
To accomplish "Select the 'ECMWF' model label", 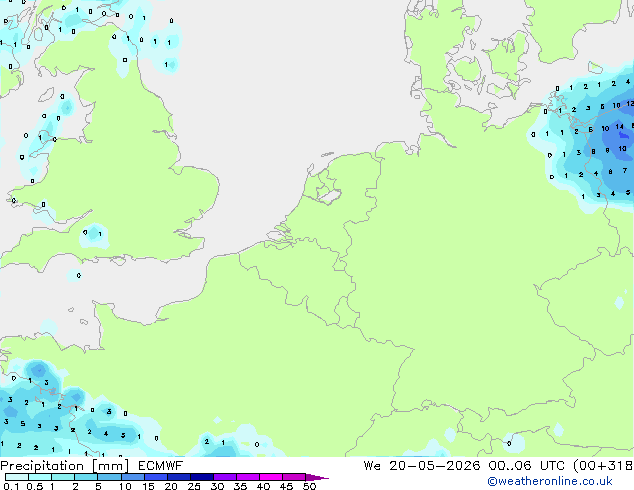I will [160, 466].
